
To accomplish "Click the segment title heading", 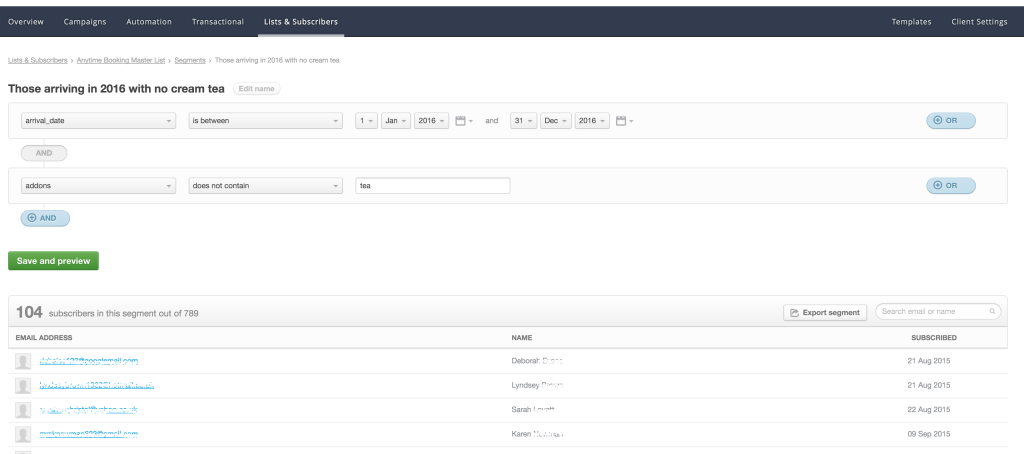I will click(x=116, y=89).
